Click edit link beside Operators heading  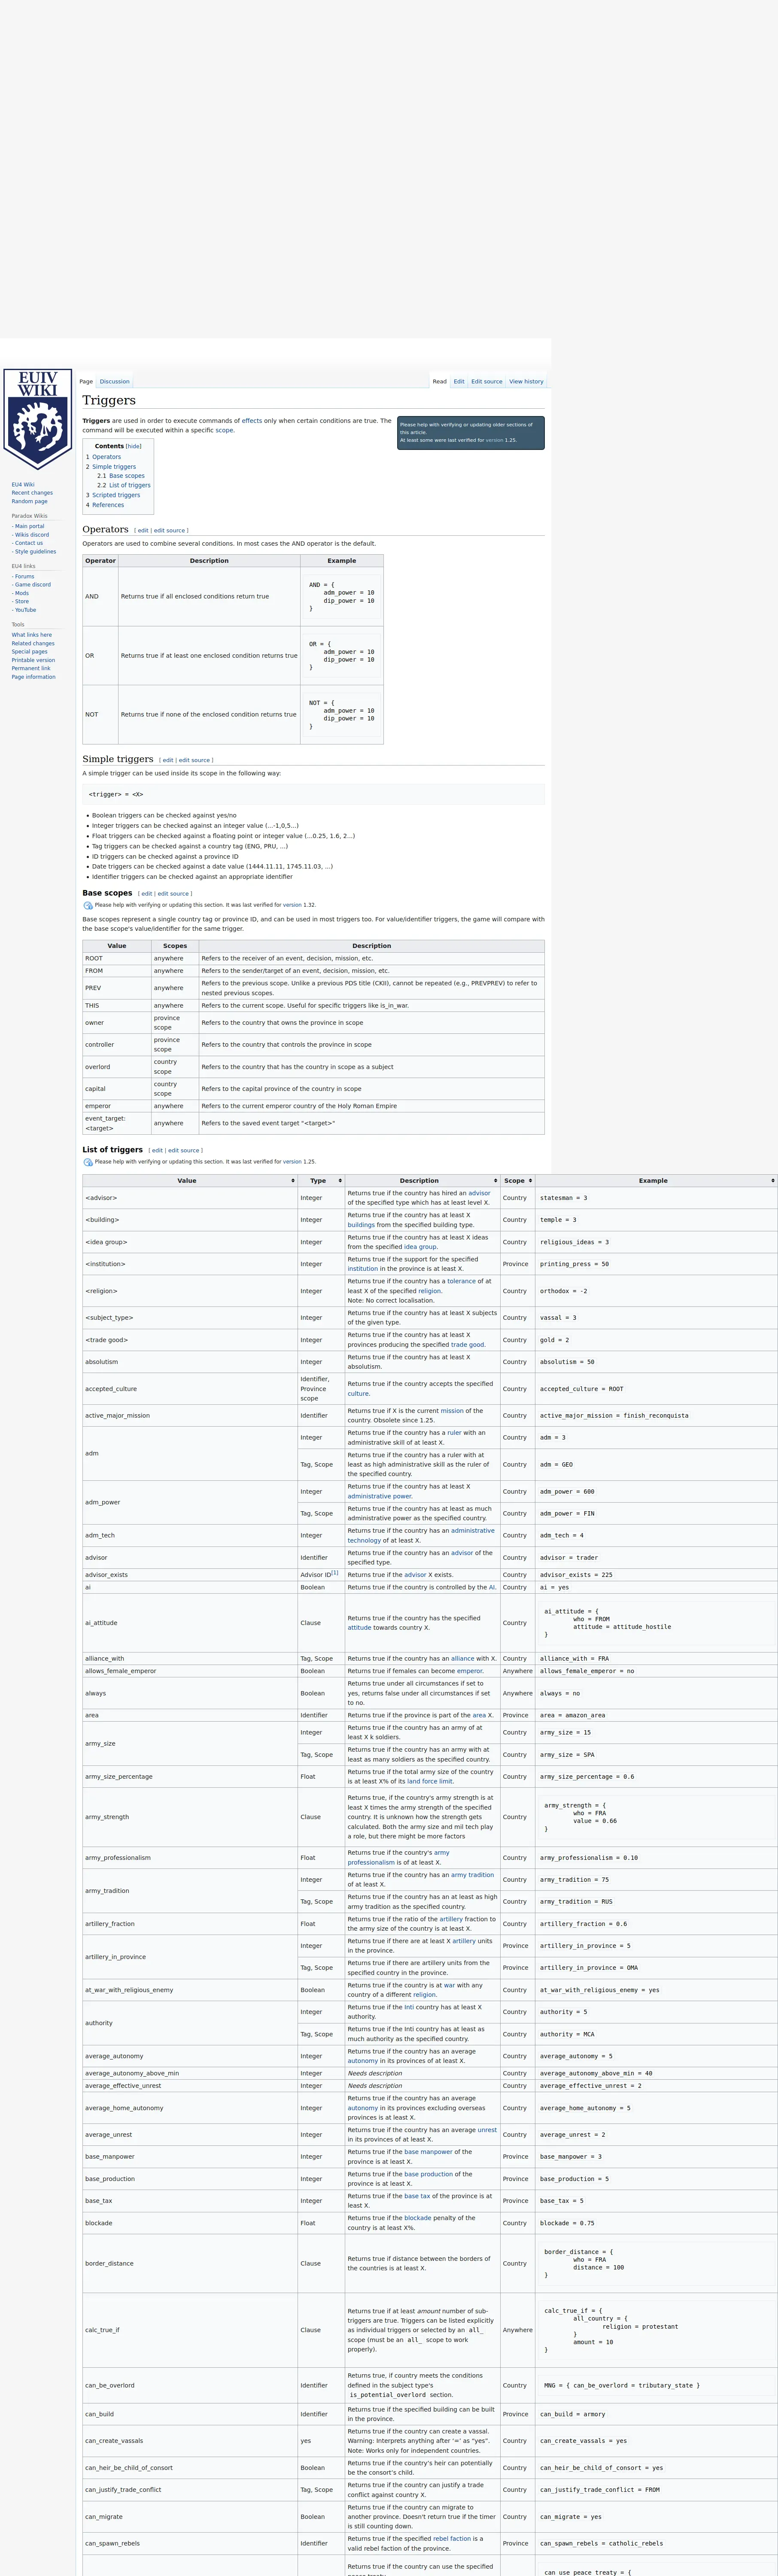click(x=143, y=531)
